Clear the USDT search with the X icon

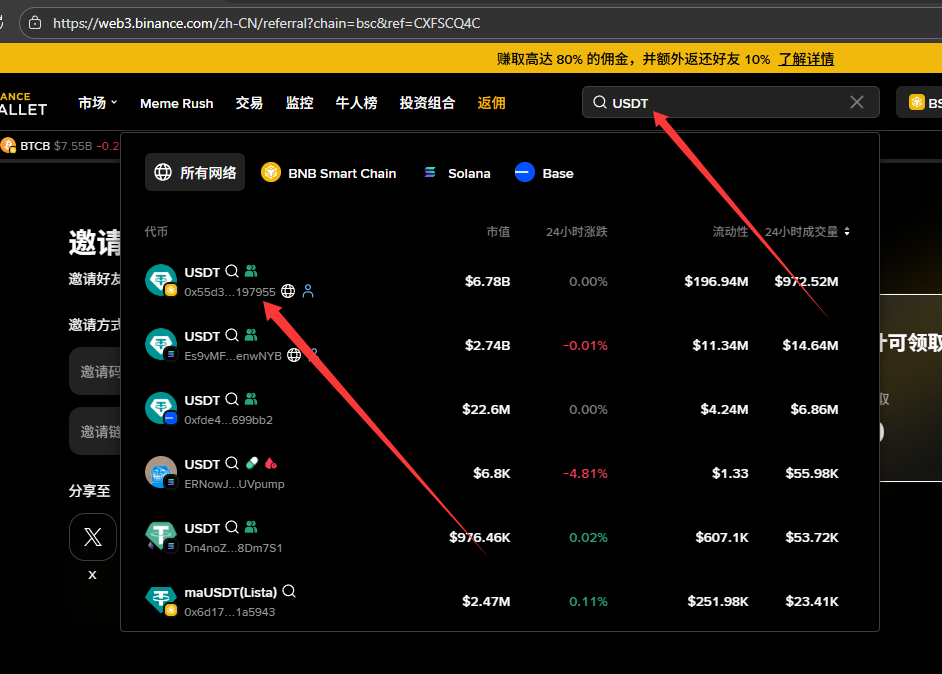tap(857, 102)
